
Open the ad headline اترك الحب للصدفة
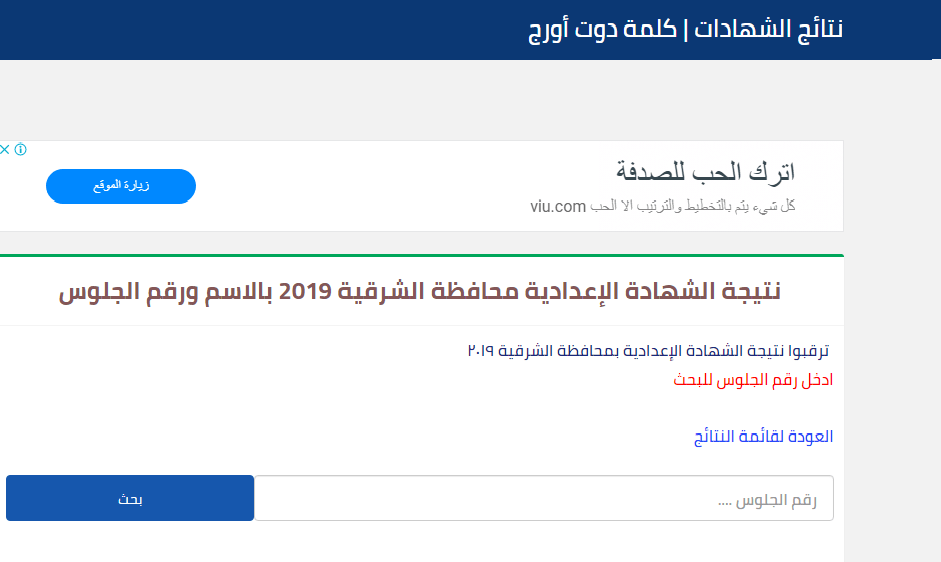click(705, 172)
